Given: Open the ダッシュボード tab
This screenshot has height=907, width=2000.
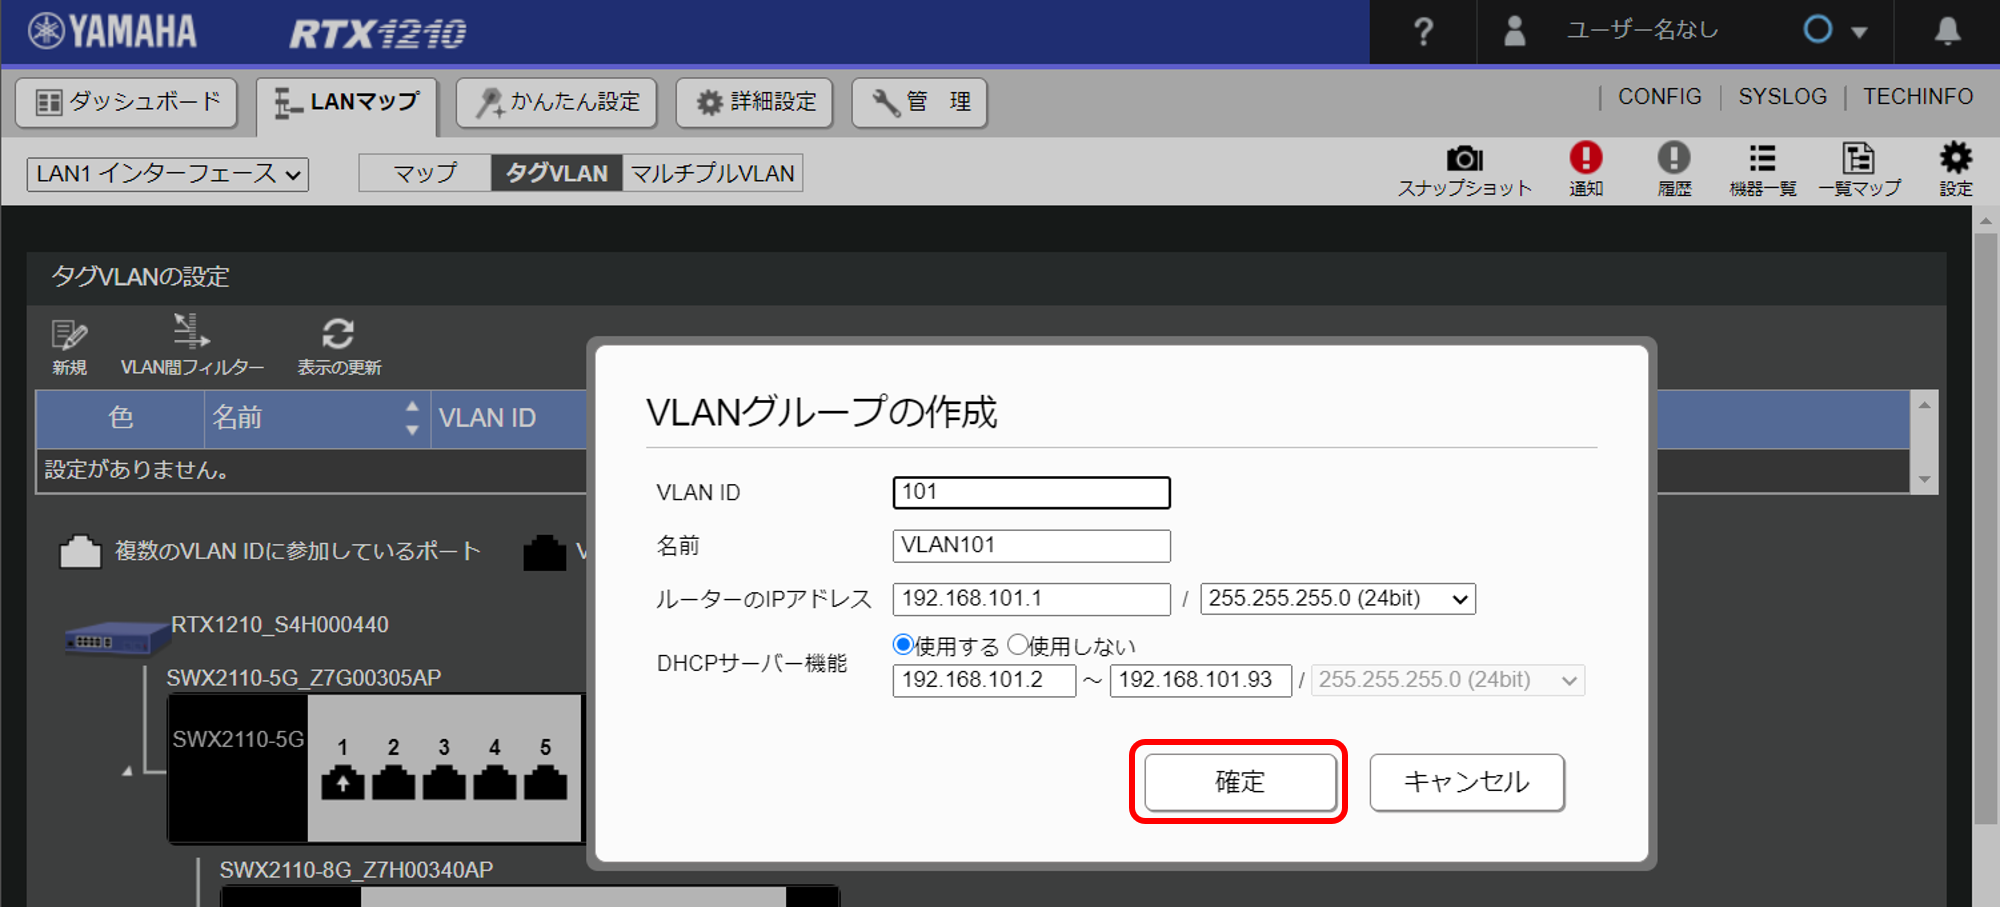Looking at the screenshot, I should pyautogui.click(x=127, y=102).
